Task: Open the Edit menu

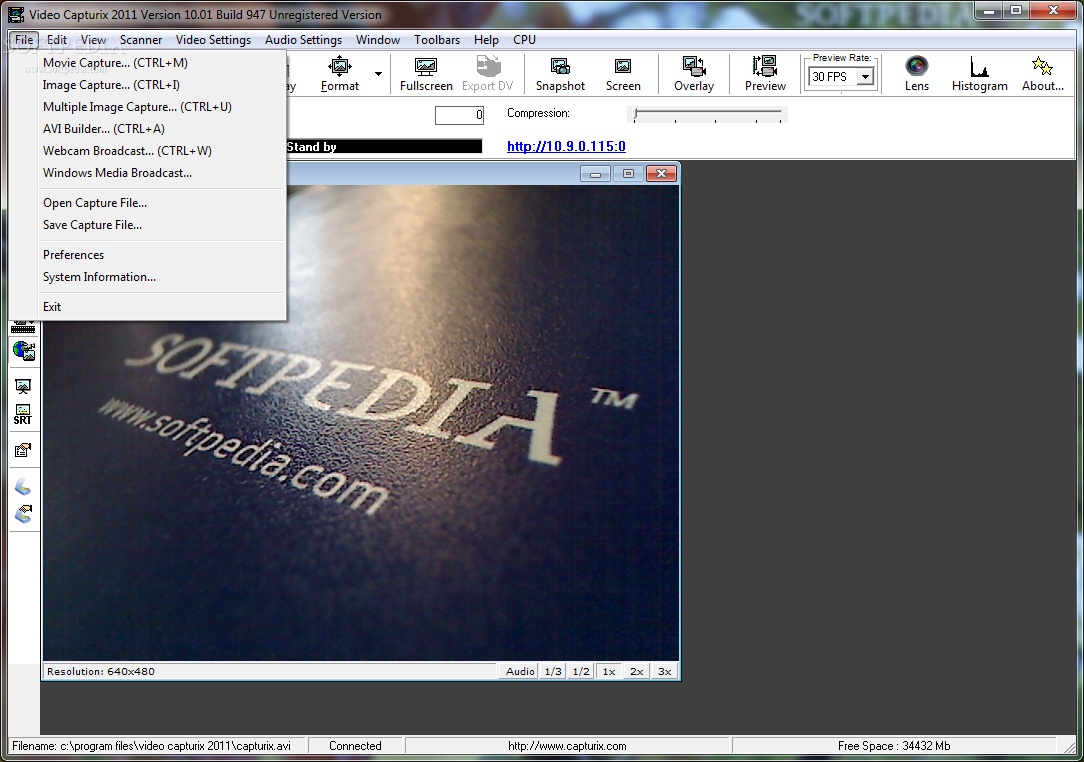Action: 57,40
